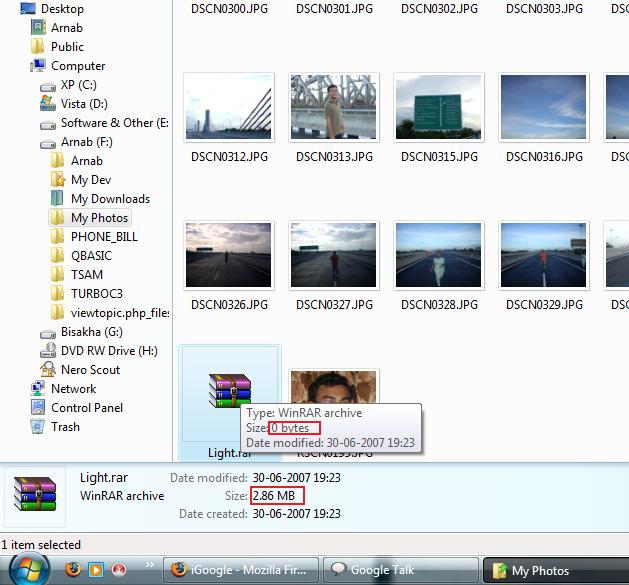
Task: Click the DVD RW Drive (H:) icon
Action: point(48,351)
